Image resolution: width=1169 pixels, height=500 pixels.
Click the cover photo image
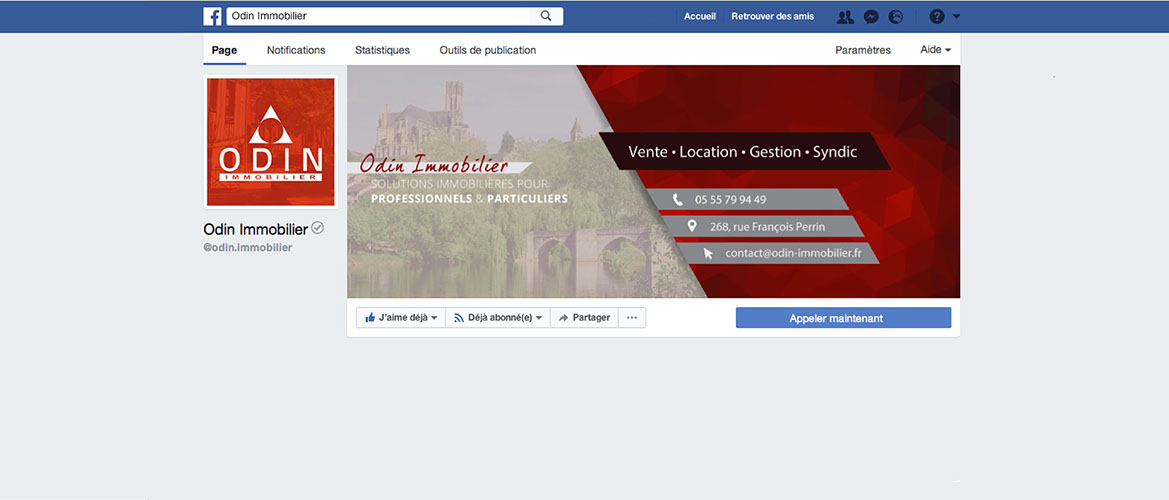pos(654,182)
